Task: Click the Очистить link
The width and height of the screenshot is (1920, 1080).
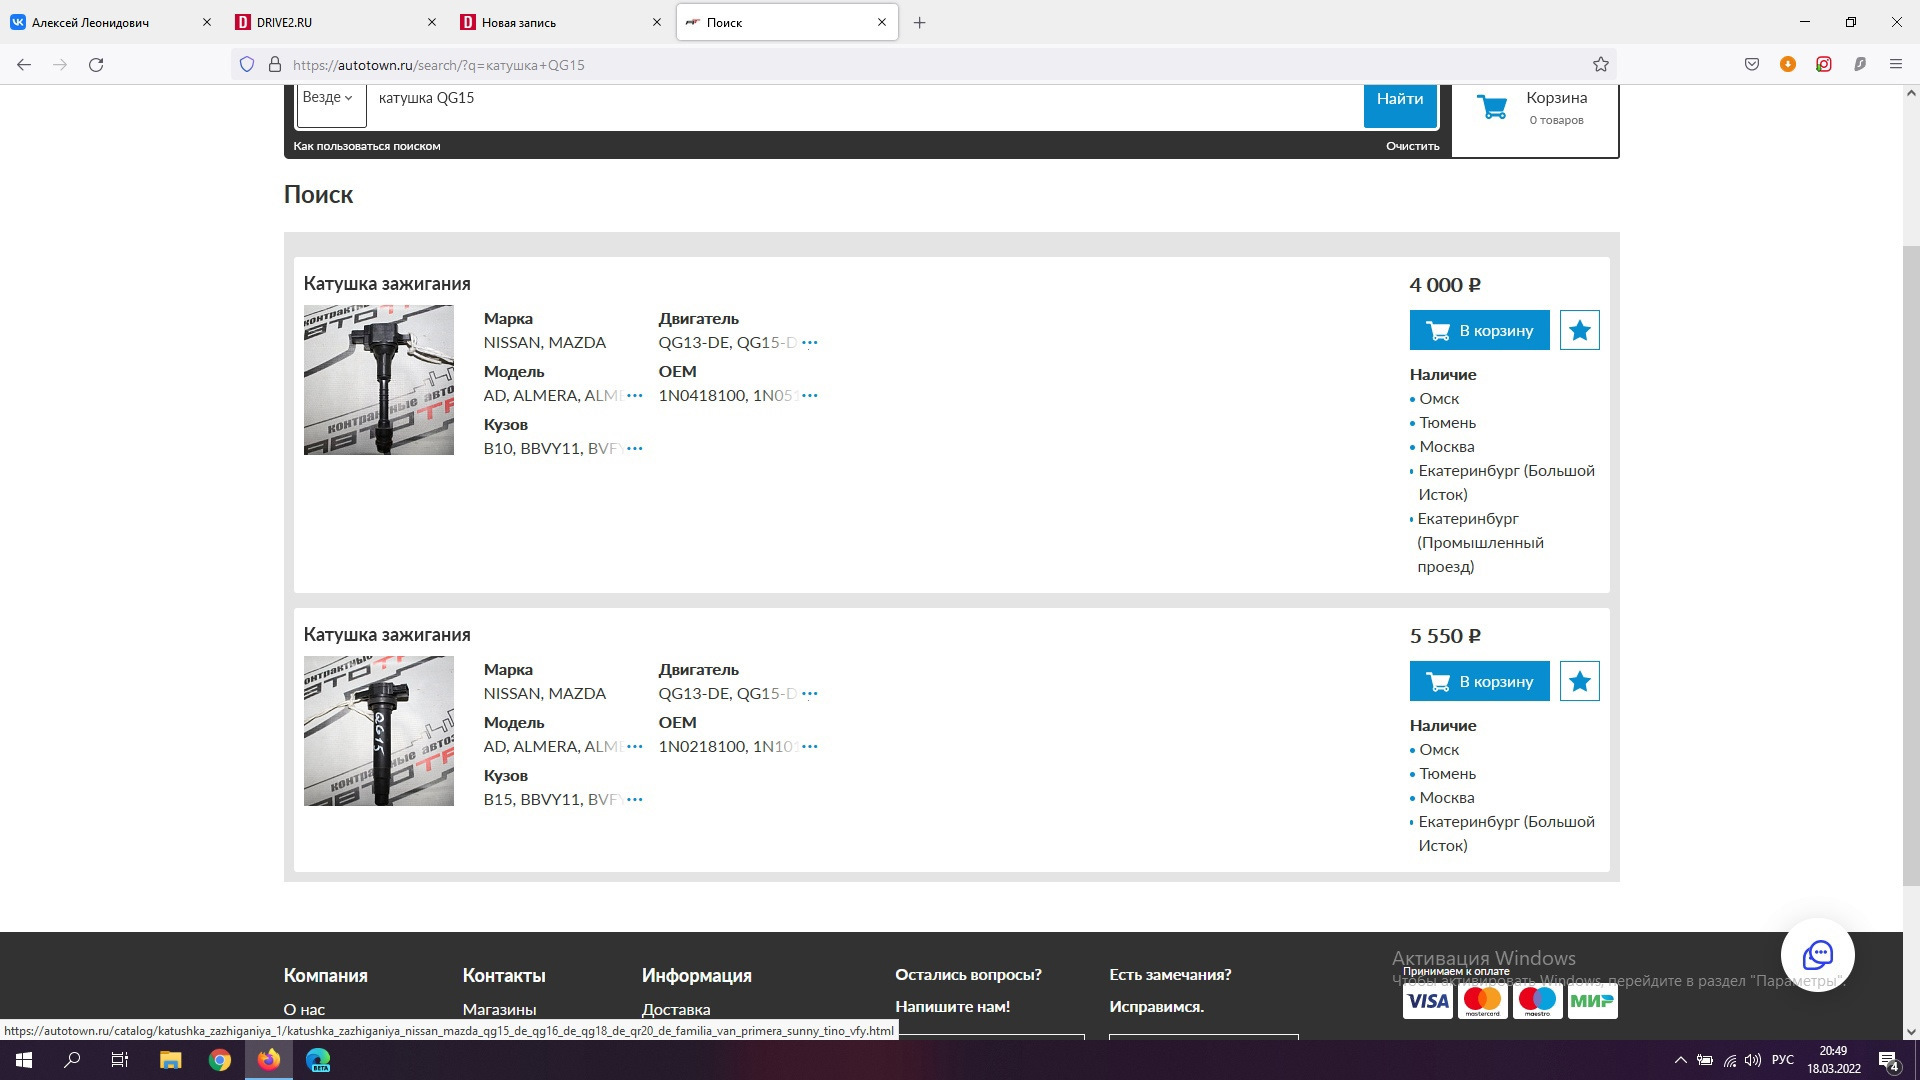Action: click(1412, 146)
